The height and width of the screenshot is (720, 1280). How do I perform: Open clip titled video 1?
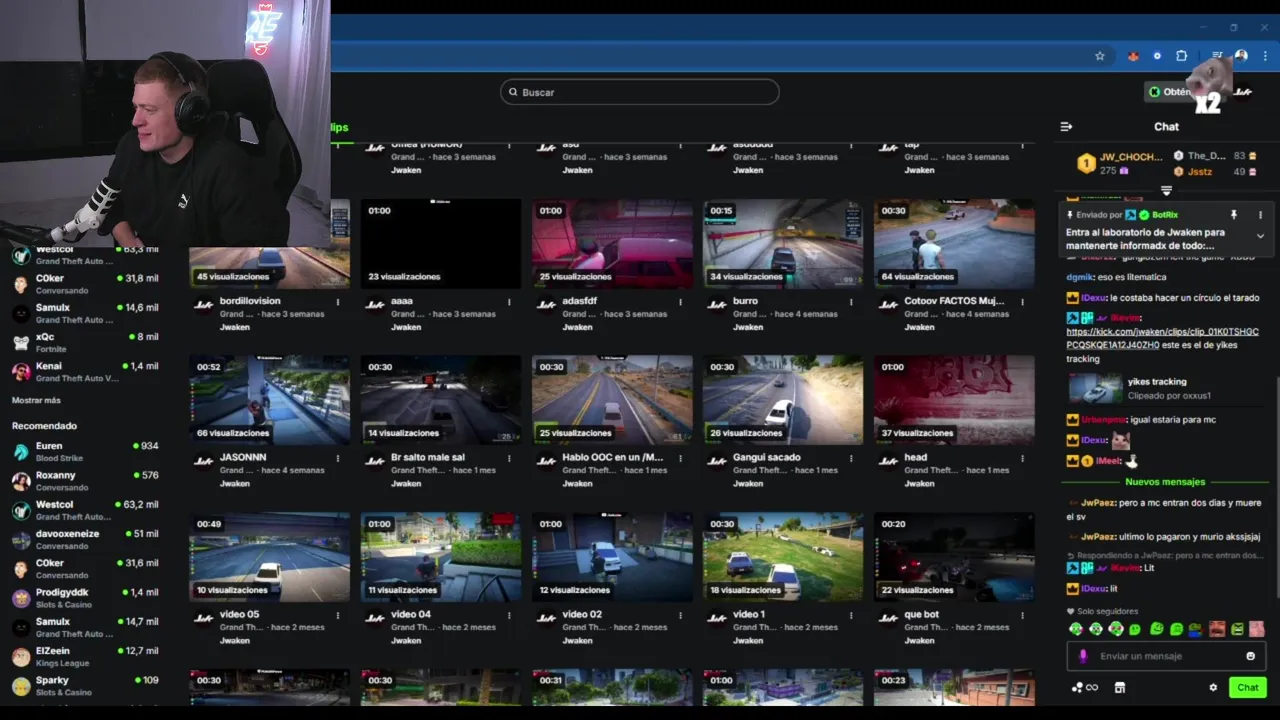coord(748,615)
